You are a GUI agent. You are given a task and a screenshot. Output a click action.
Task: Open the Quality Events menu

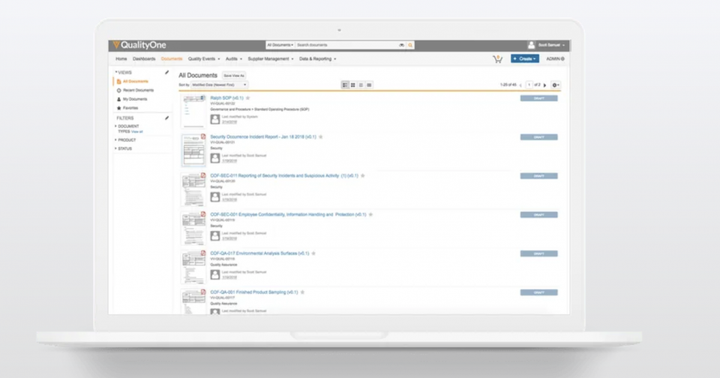tap(204, 59)
